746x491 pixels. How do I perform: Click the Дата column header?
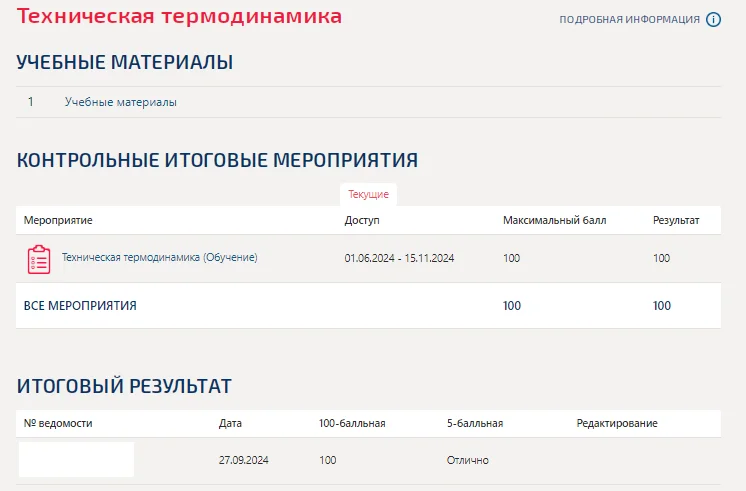pyautogui.click(x=230, y=423)
